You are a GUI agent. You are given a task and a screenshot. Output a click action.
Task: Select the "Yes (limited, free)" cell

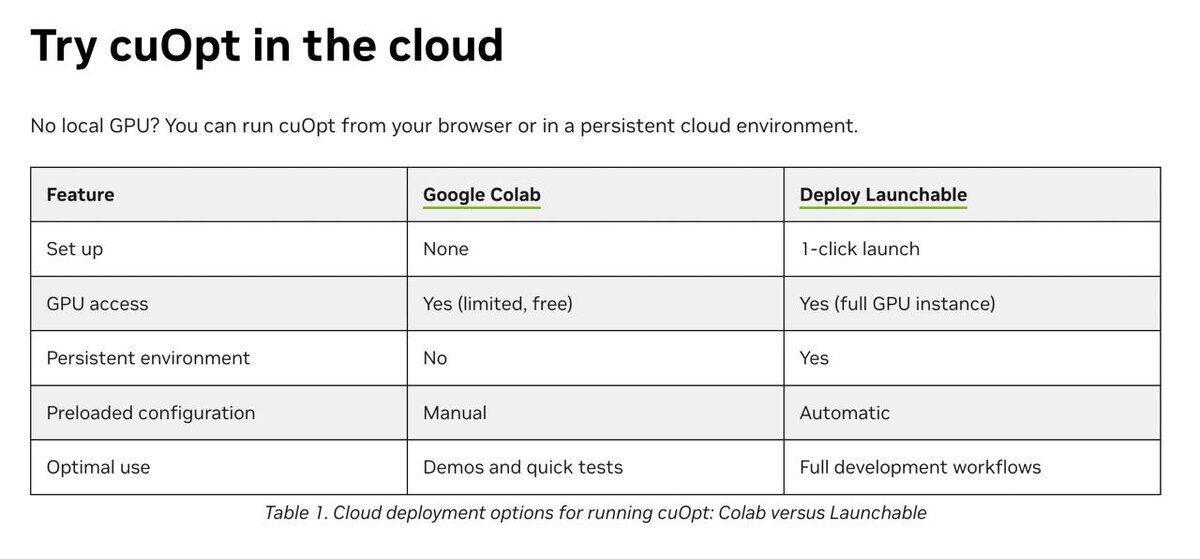tap(498, 304)
